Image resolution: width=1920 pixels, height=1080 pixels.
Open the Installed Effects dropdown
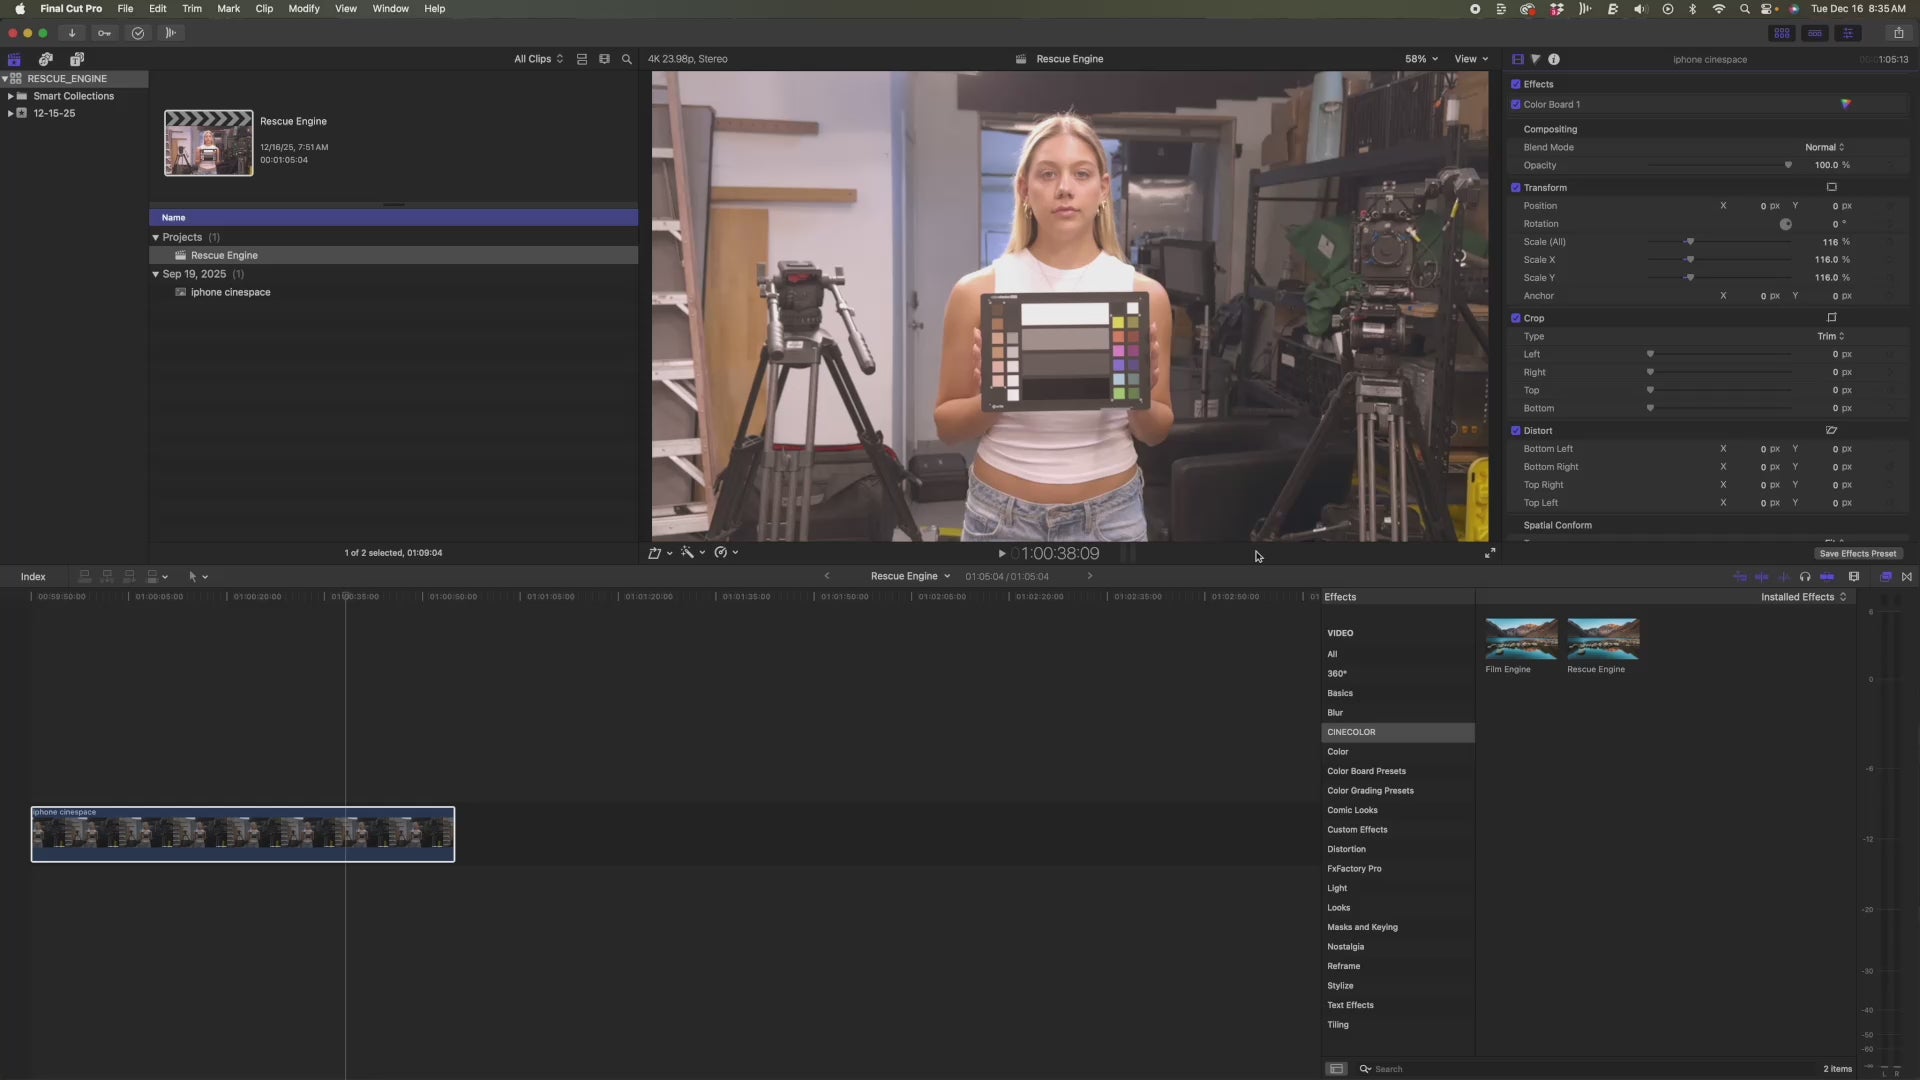tap(1803, 597)
